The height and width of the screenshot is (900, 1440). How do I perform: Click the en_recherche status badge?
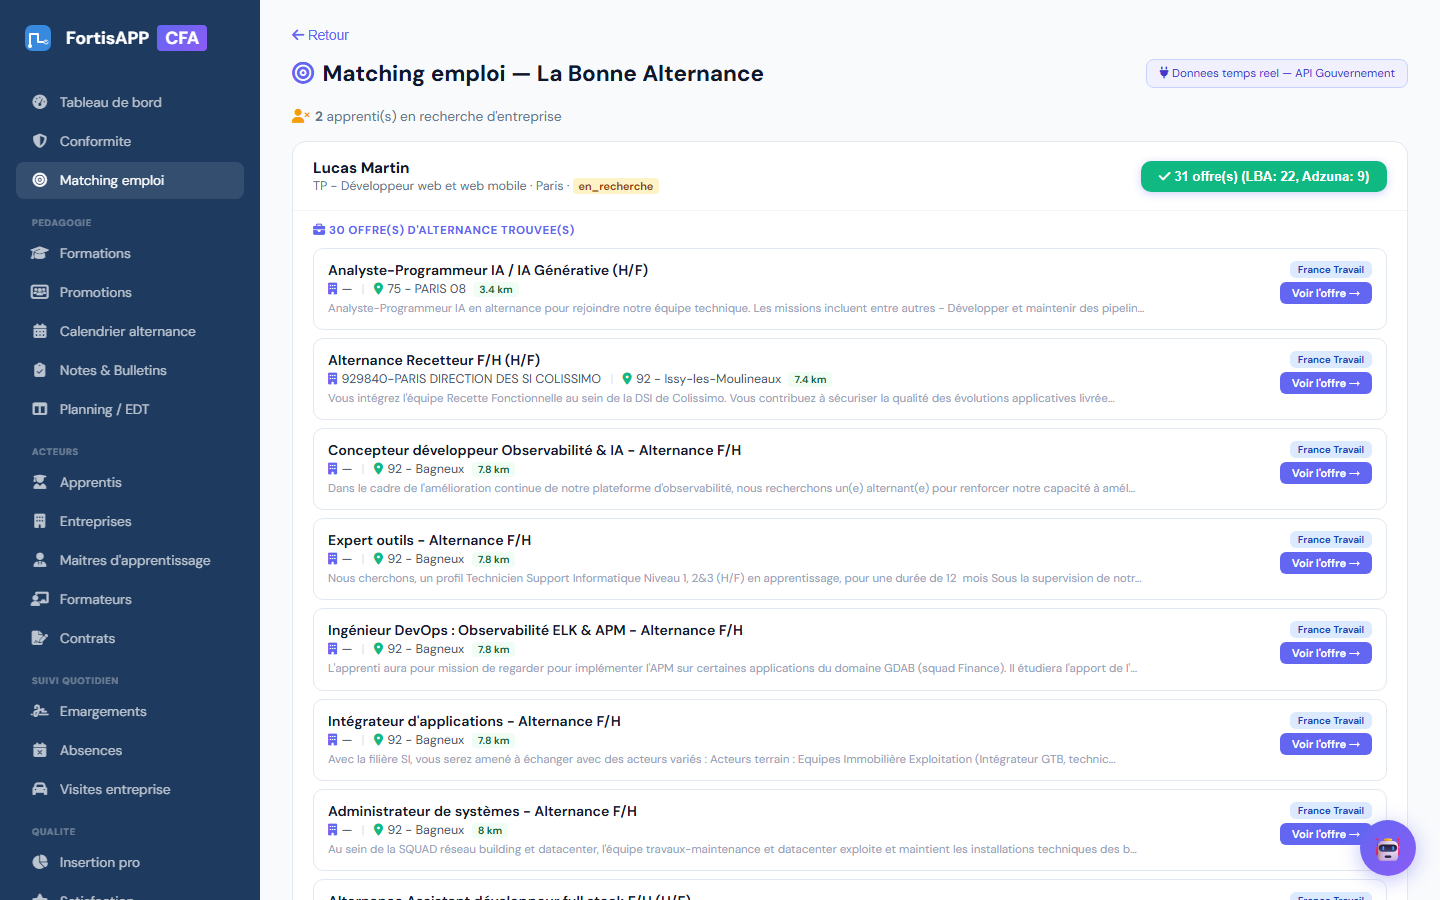point(616,186)
